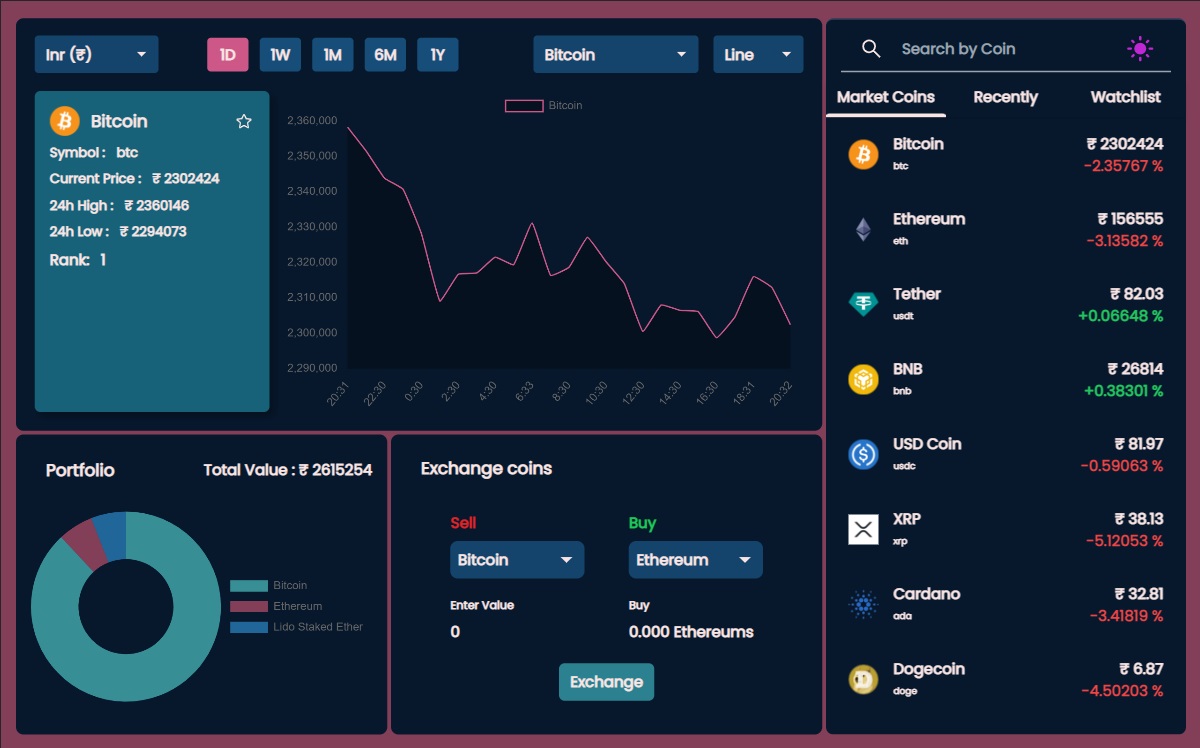This screenshot has width=1200, height=748.
Task: Toggle Lido Staked Ether legend swatch
Action: coord(249,628)
